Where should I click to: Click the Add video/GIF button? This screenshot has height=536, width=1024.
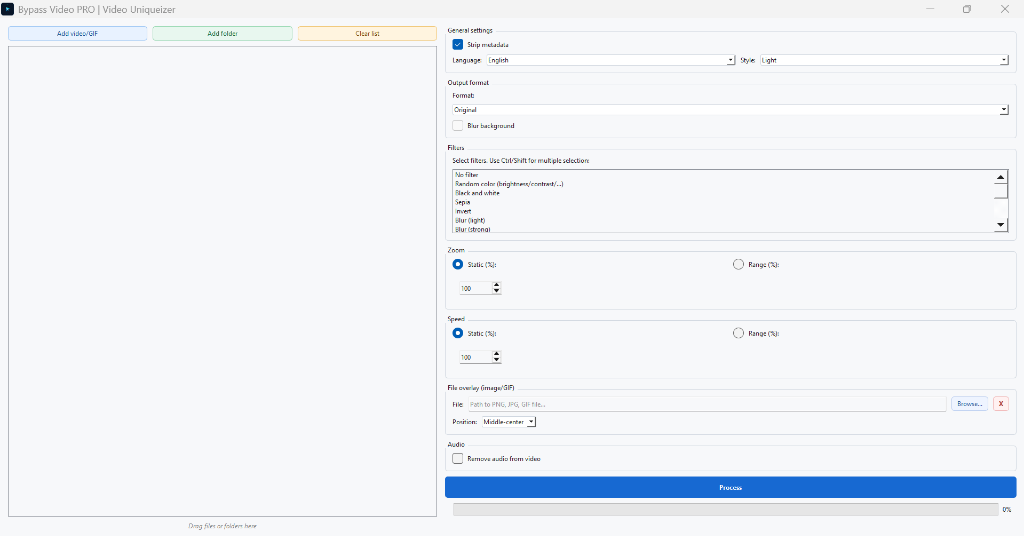(78, 33)
